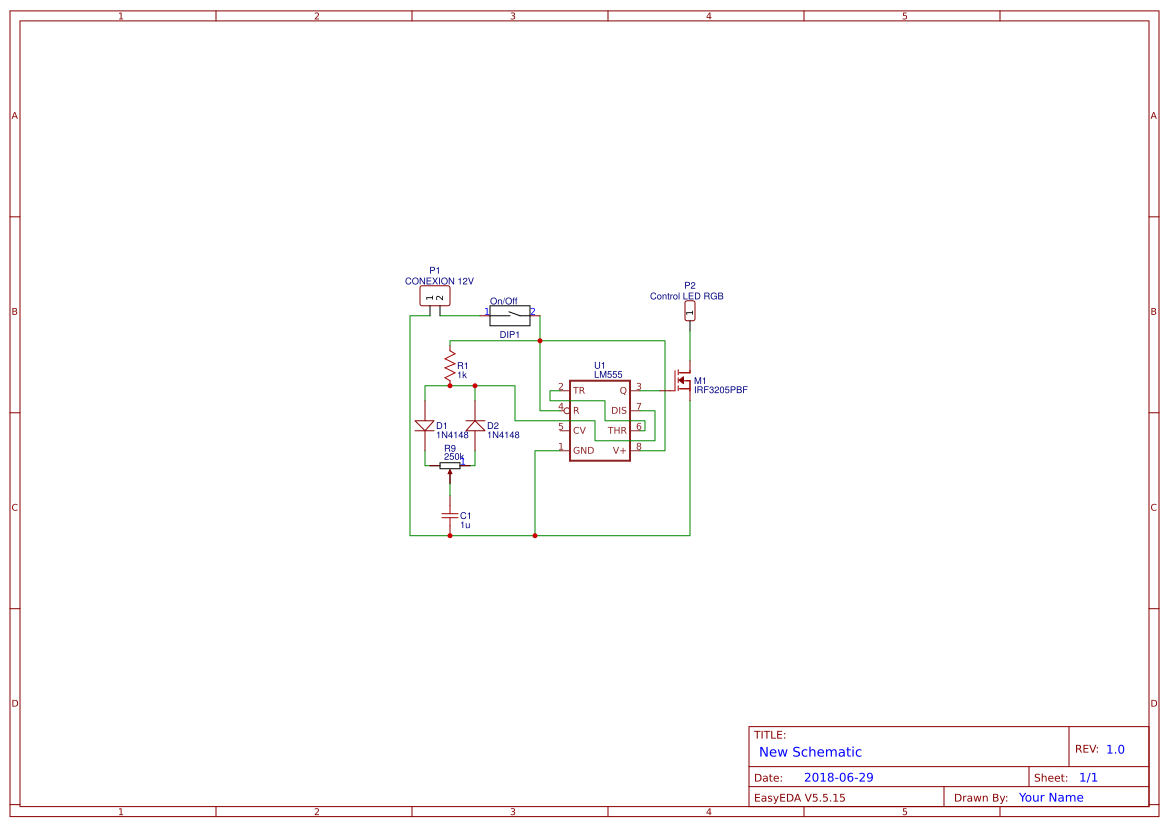Screen dimensions: 1169x827
Task: Click the R9 250k potentiometer symbol
Action: (450, 465)
